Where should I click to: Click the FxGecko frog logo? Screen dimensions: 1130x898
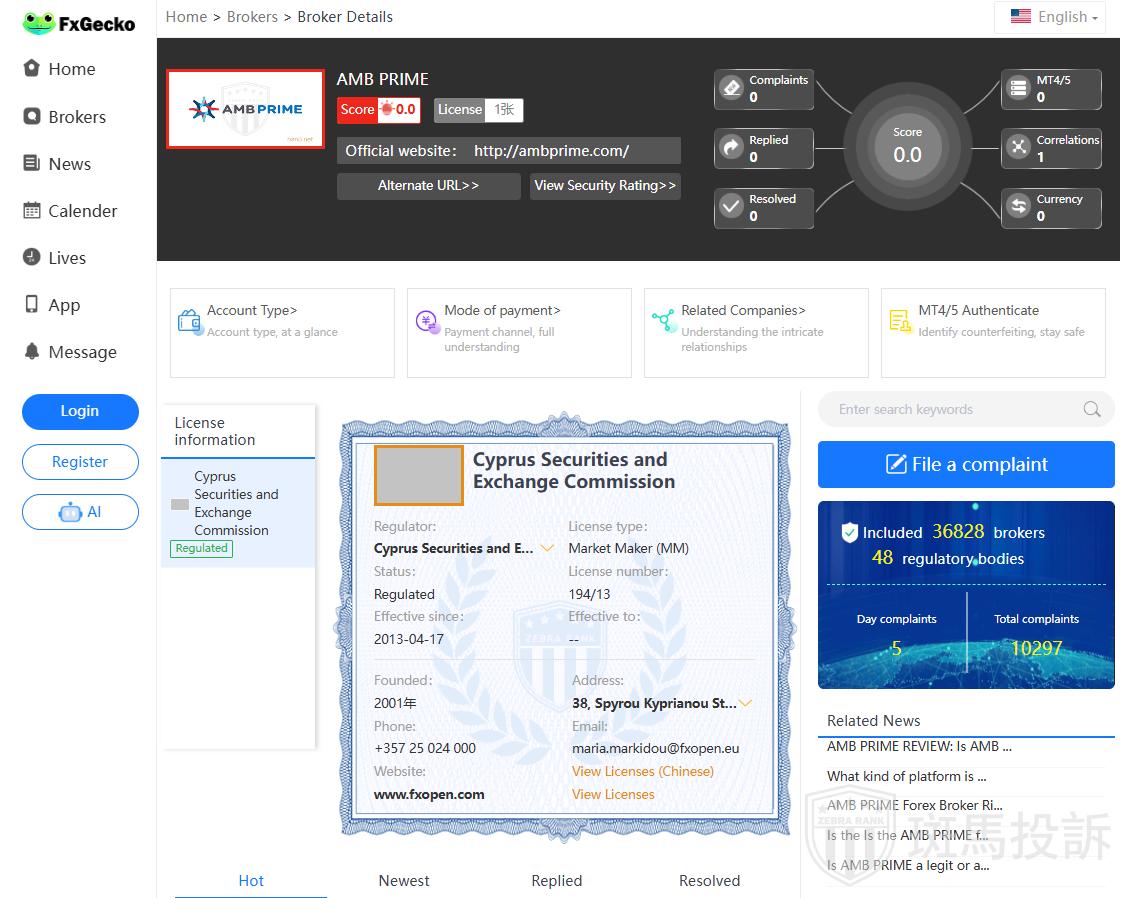(x=39, y=23)
